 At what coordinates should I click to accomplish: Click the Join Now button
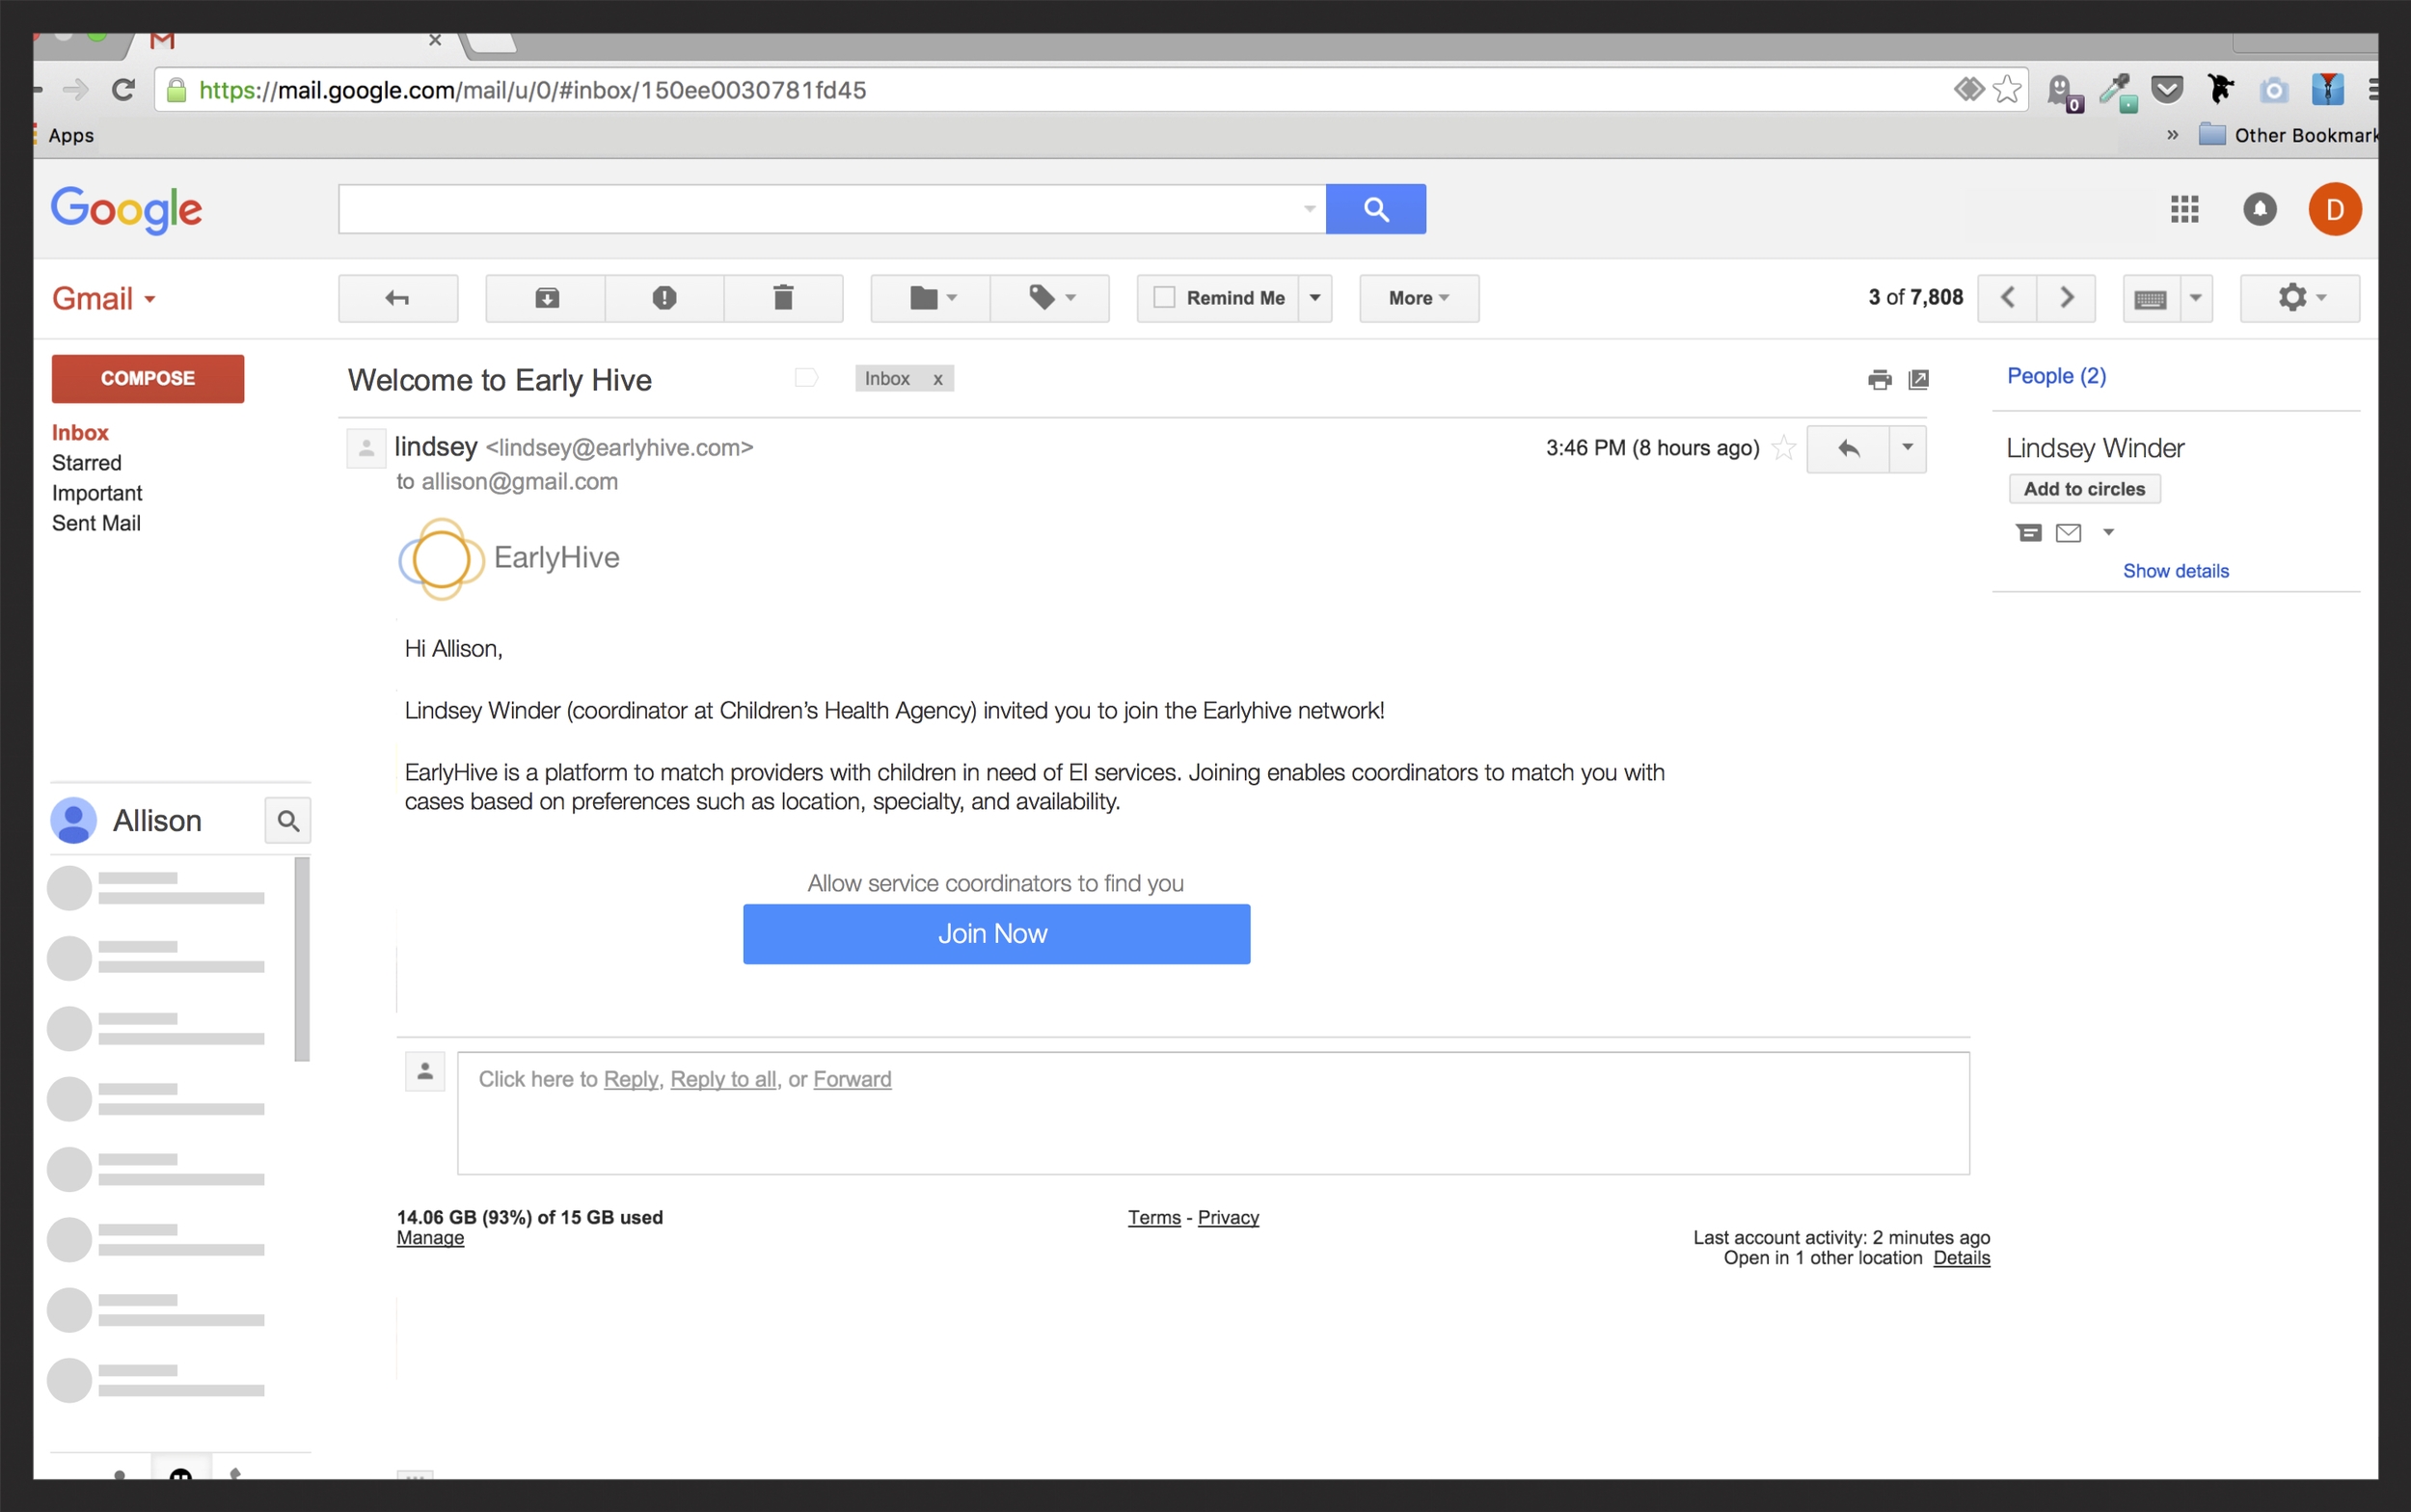pyautogui.click(x=996, y=934)
